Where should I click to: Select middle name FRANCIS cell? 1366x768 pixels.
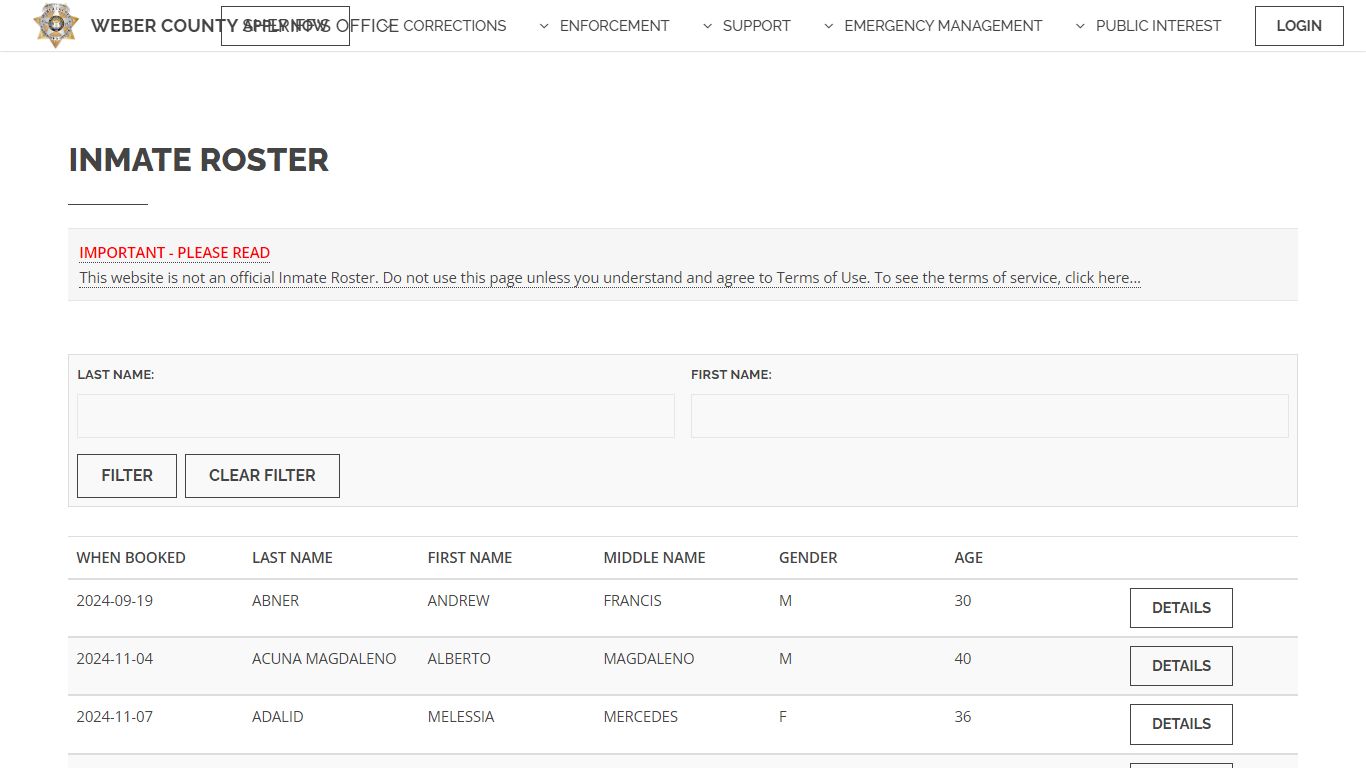pyautogui.click(x=633, y=601)
